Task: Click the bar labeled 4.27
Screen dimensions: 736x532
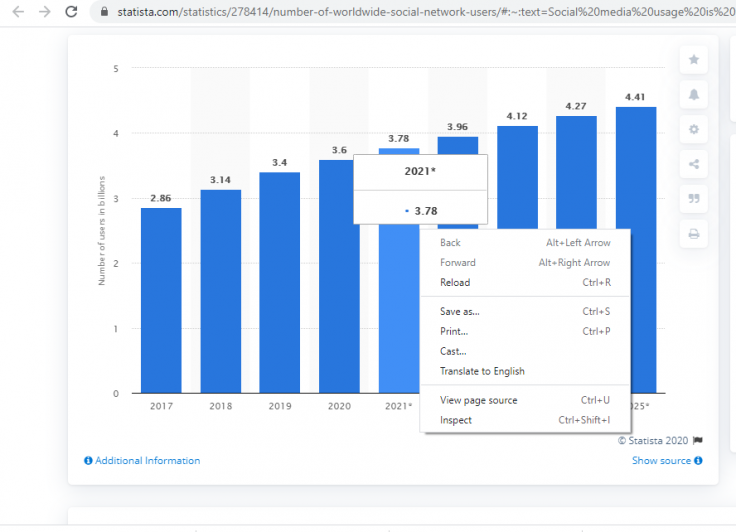Action: [576, 172]
